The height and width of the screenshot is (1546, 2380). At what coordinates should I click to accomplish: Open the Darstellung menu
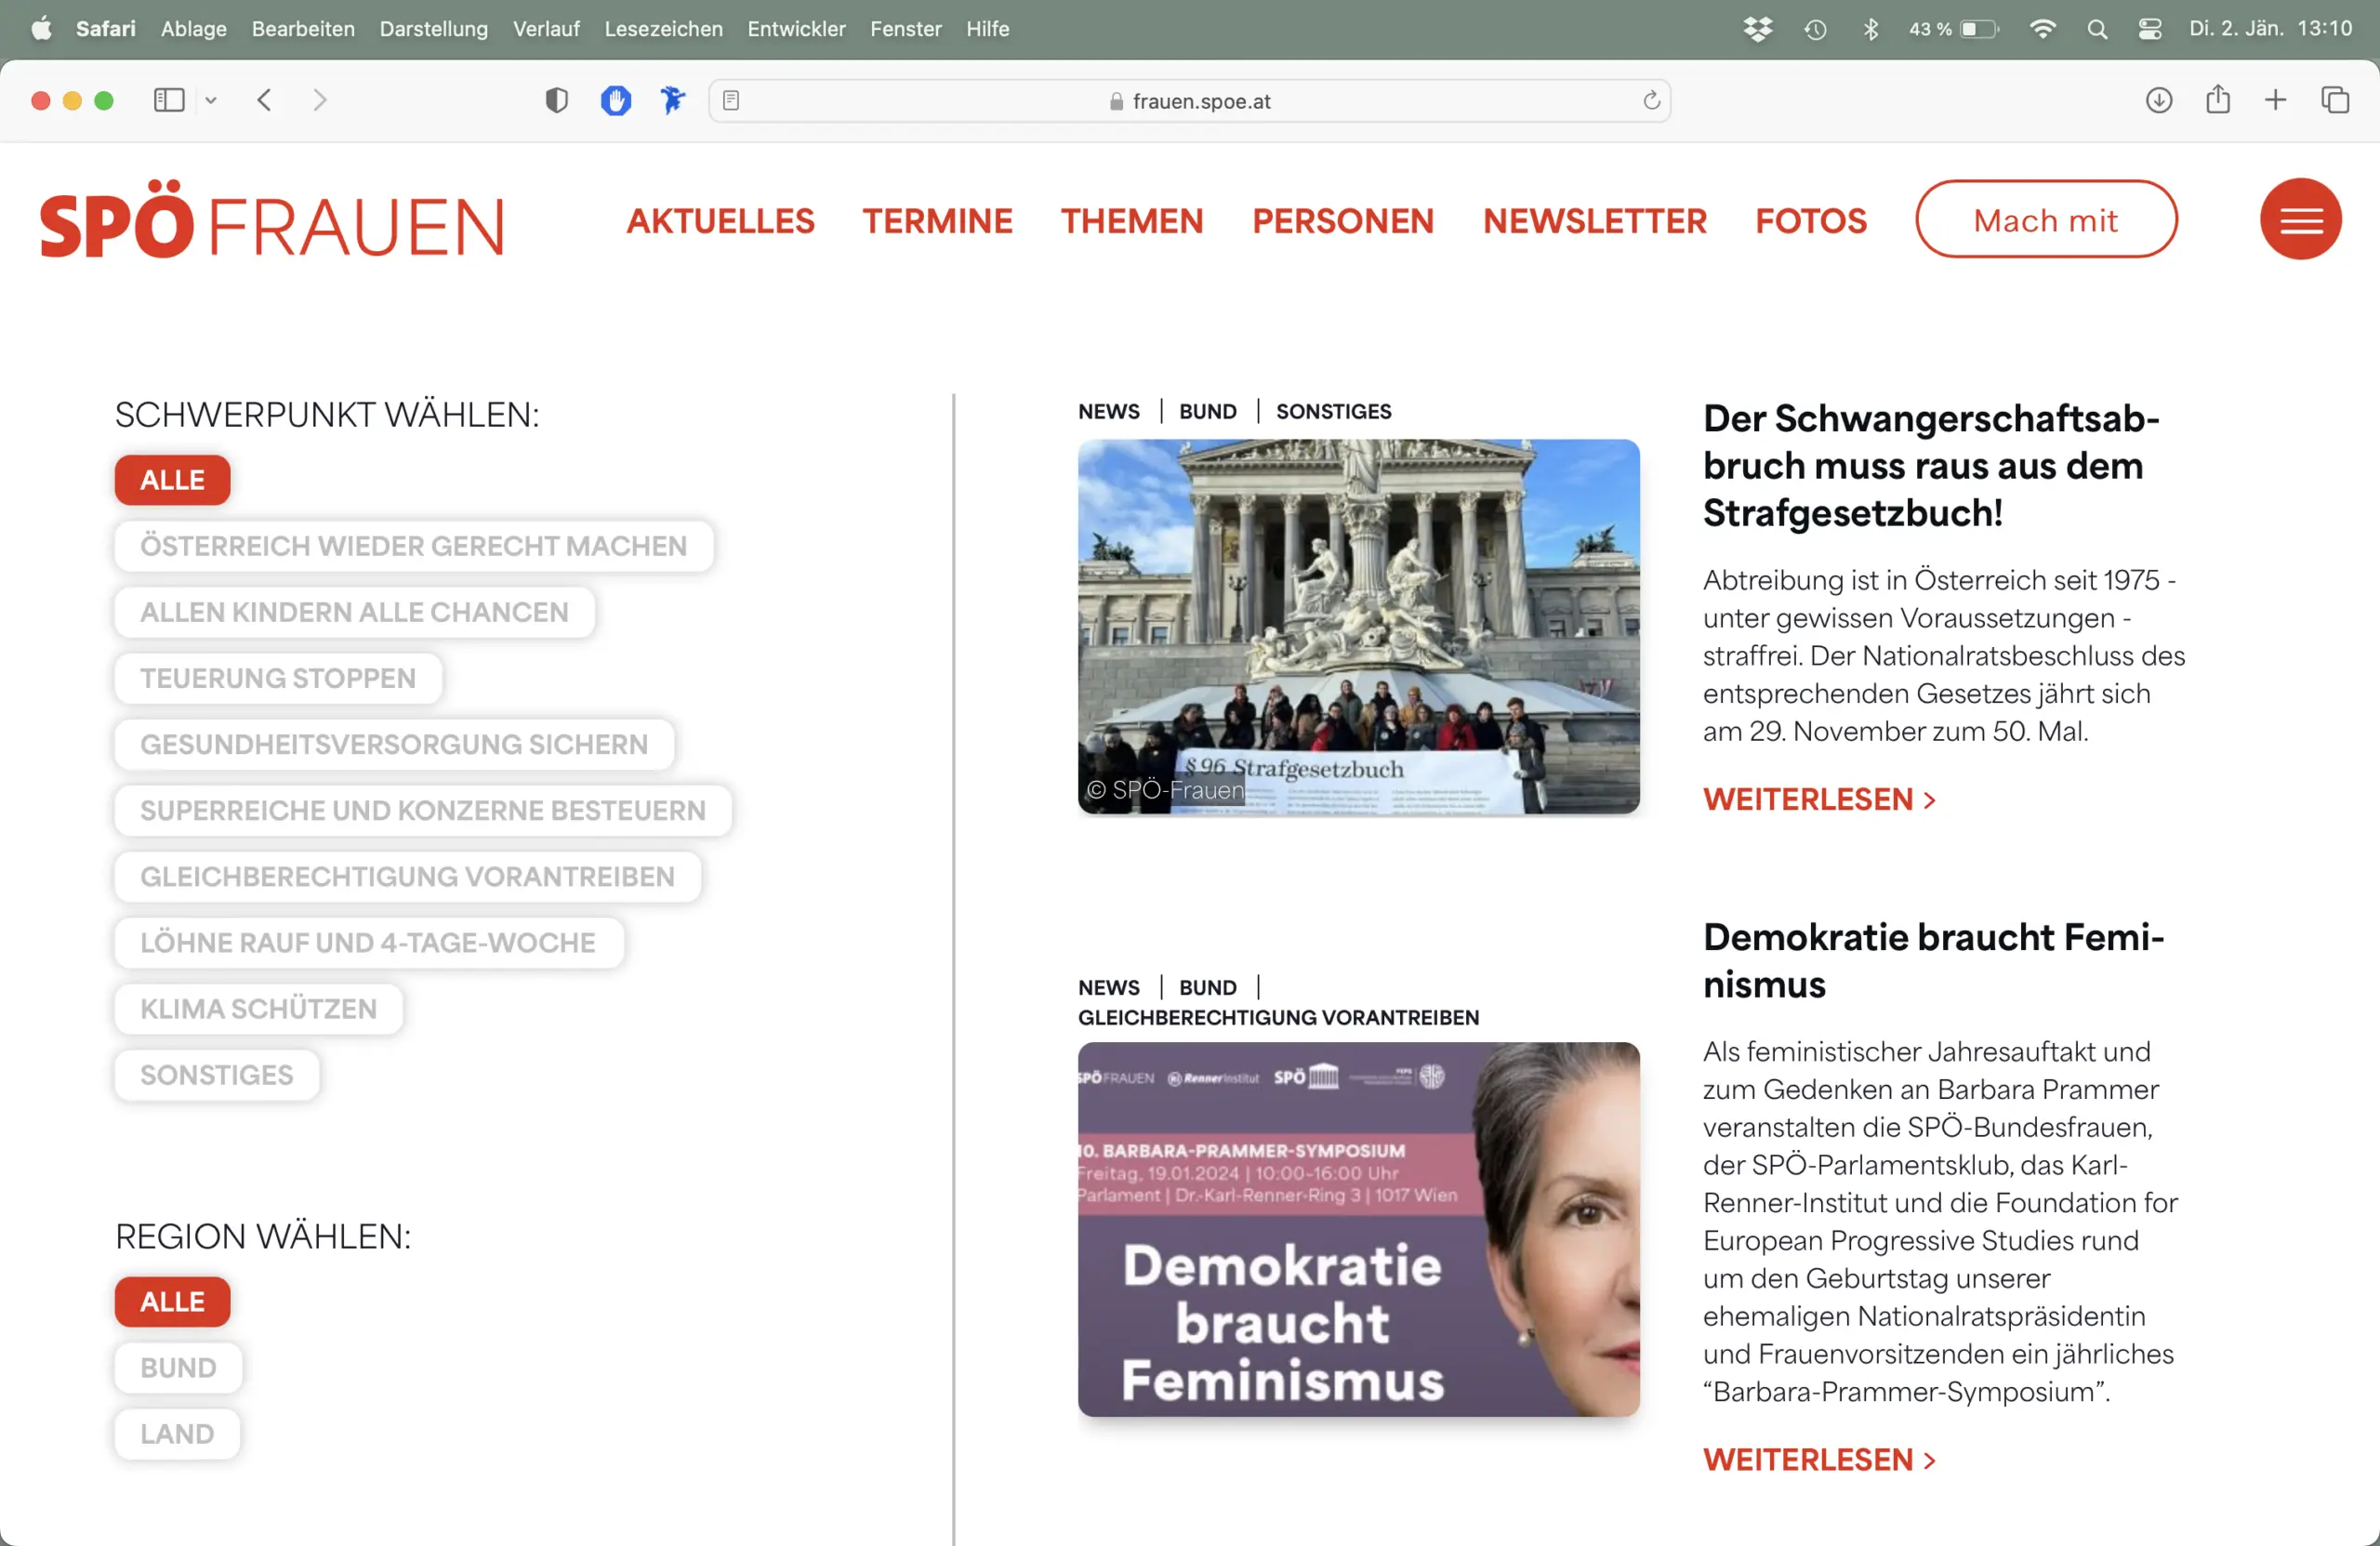433,29
